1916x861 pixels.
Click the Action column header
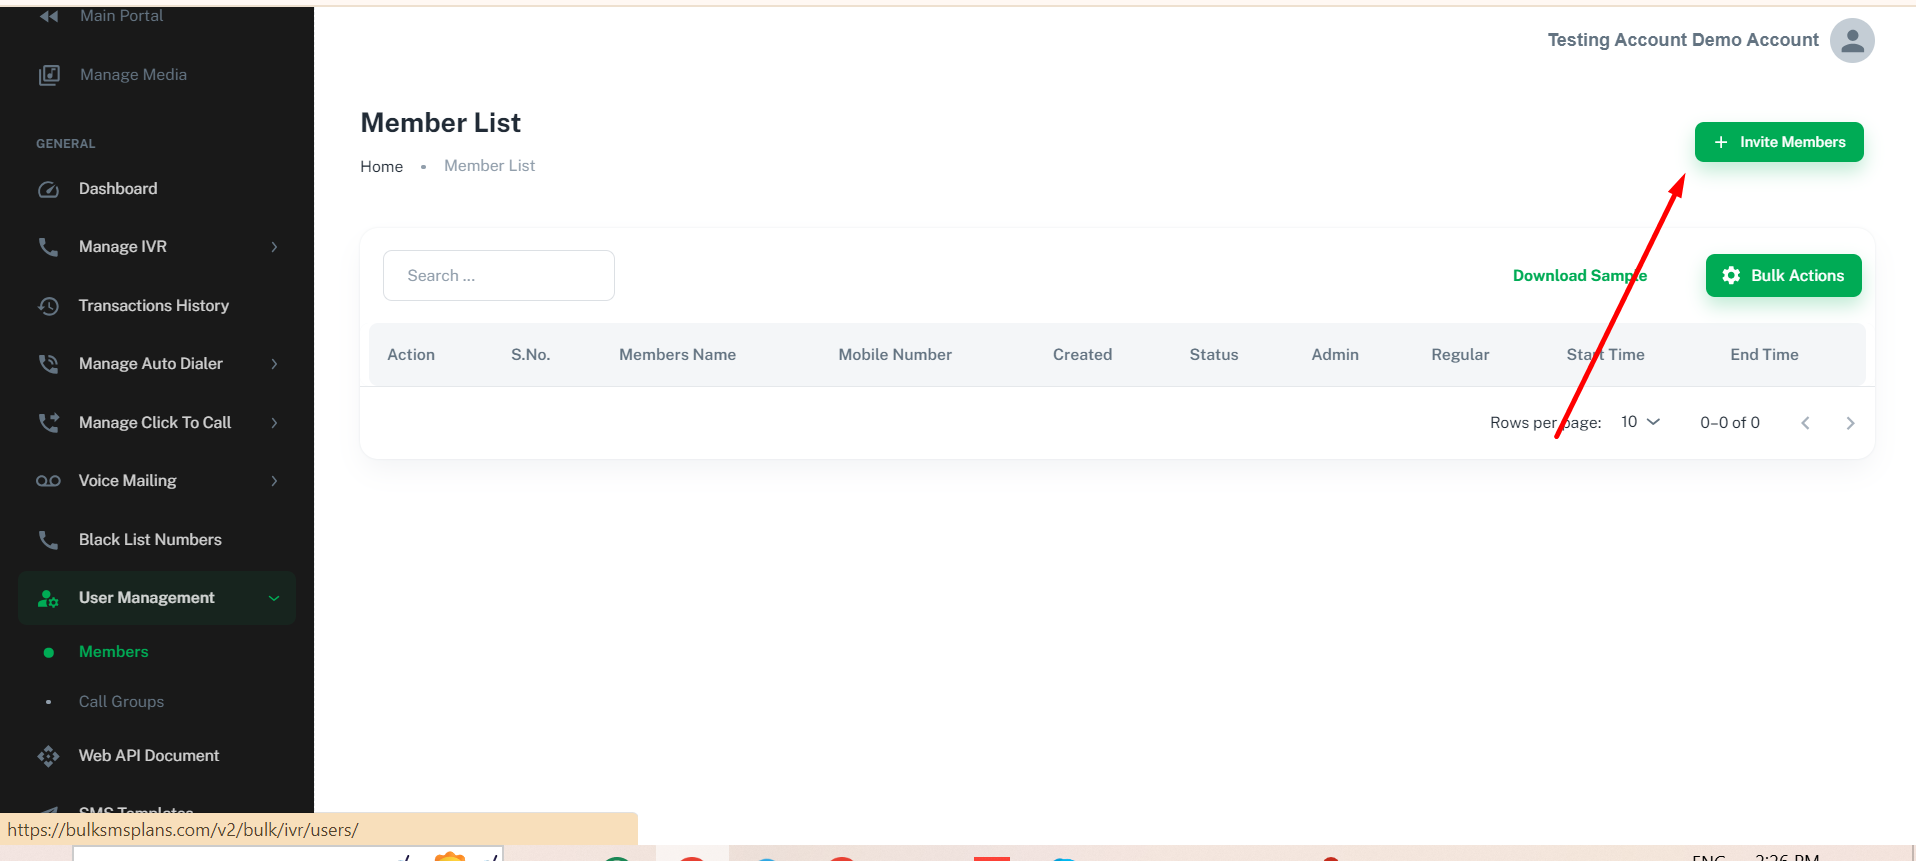click(x=411, y=355)
